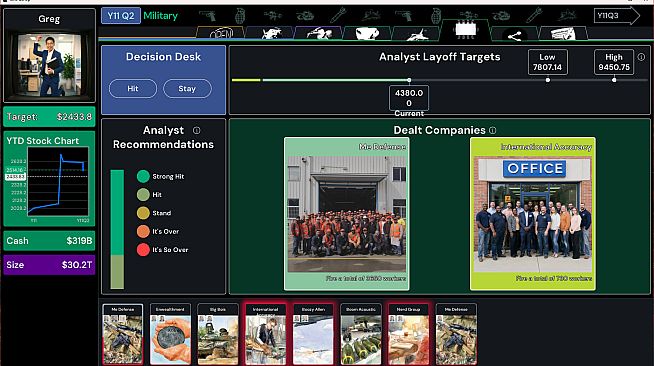Select the Big Box card in the hand

218,334
